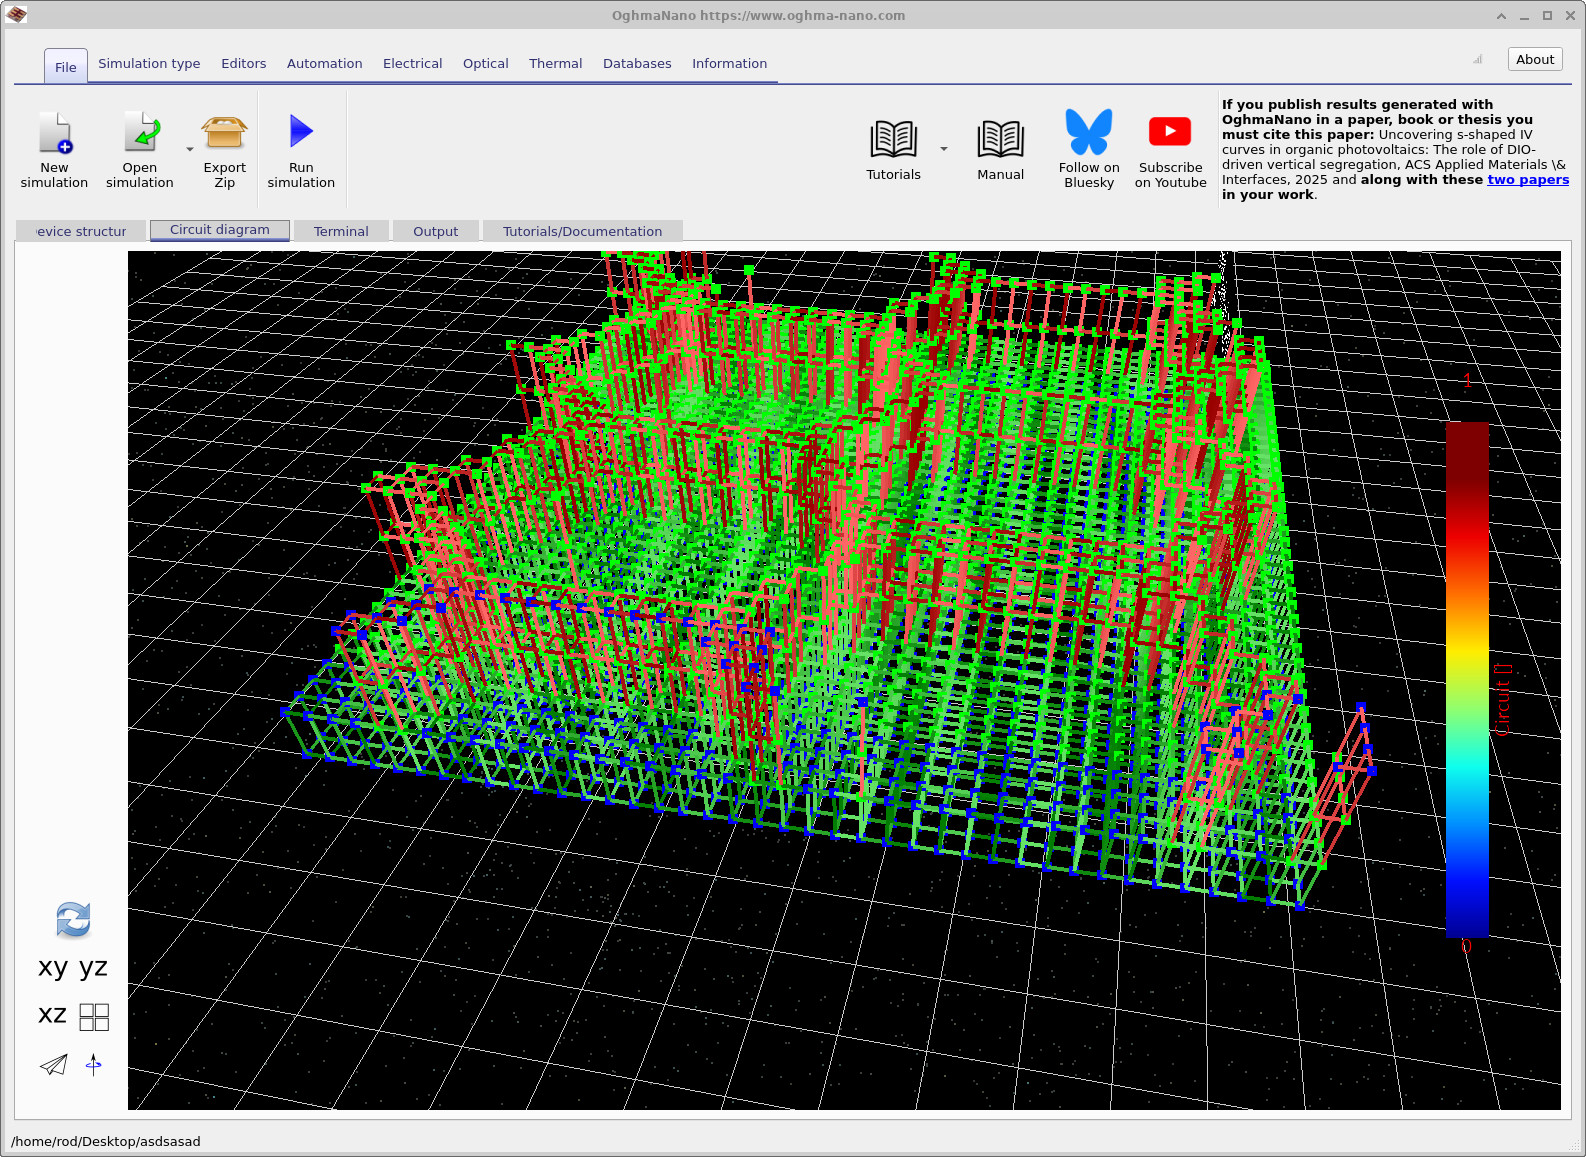1586x1157 pixels.
Task: Click the Follow on Bluesky butterfly icon
Action: pos(1088,132)
